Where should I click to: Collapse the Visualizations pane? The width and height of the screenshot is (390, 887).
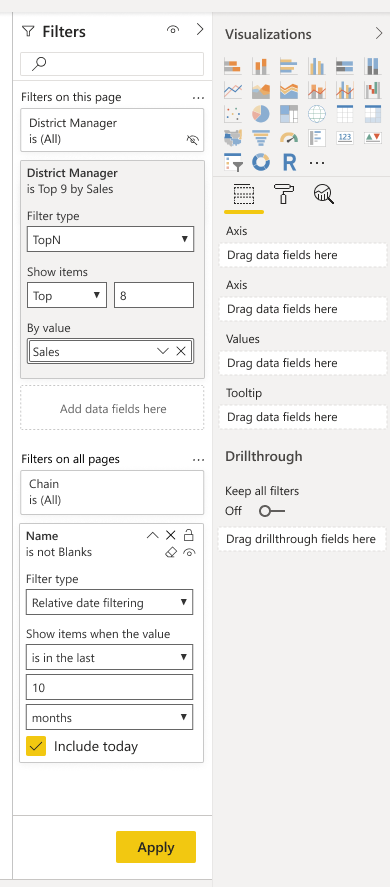point(379,34)
